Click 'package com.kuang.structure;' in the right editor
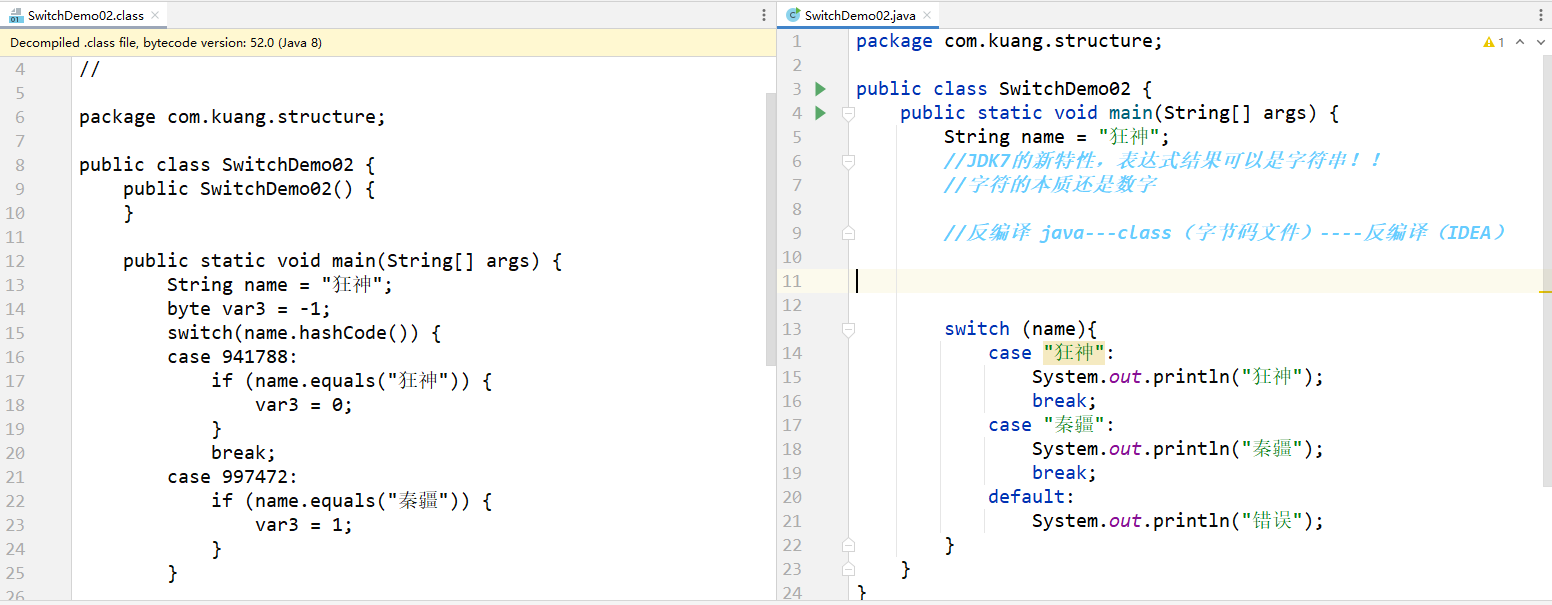The height and width of the screenshot is (605, 1552). [1009, 41]
